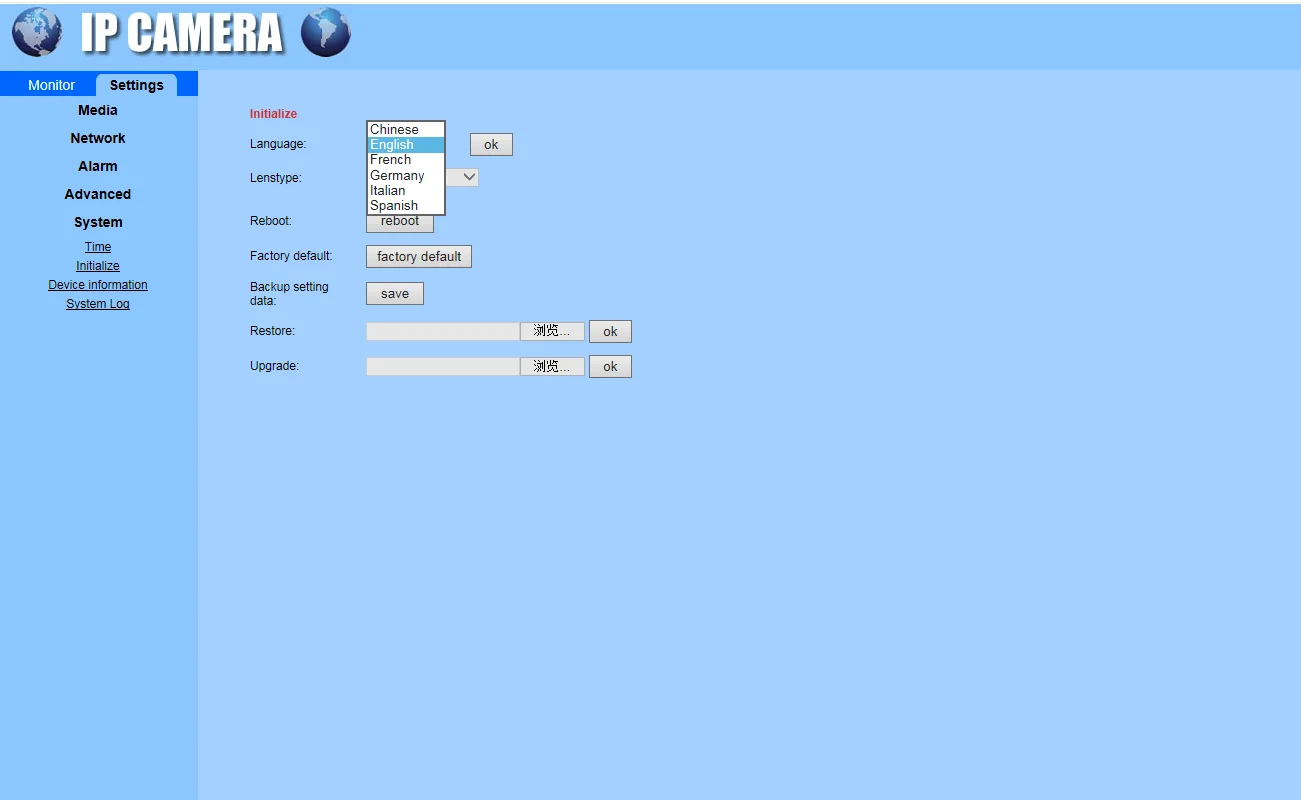This screenshot has height=800, width=1301.
Task: Open the Advanced settings section
Action: (x=98, y=194)
